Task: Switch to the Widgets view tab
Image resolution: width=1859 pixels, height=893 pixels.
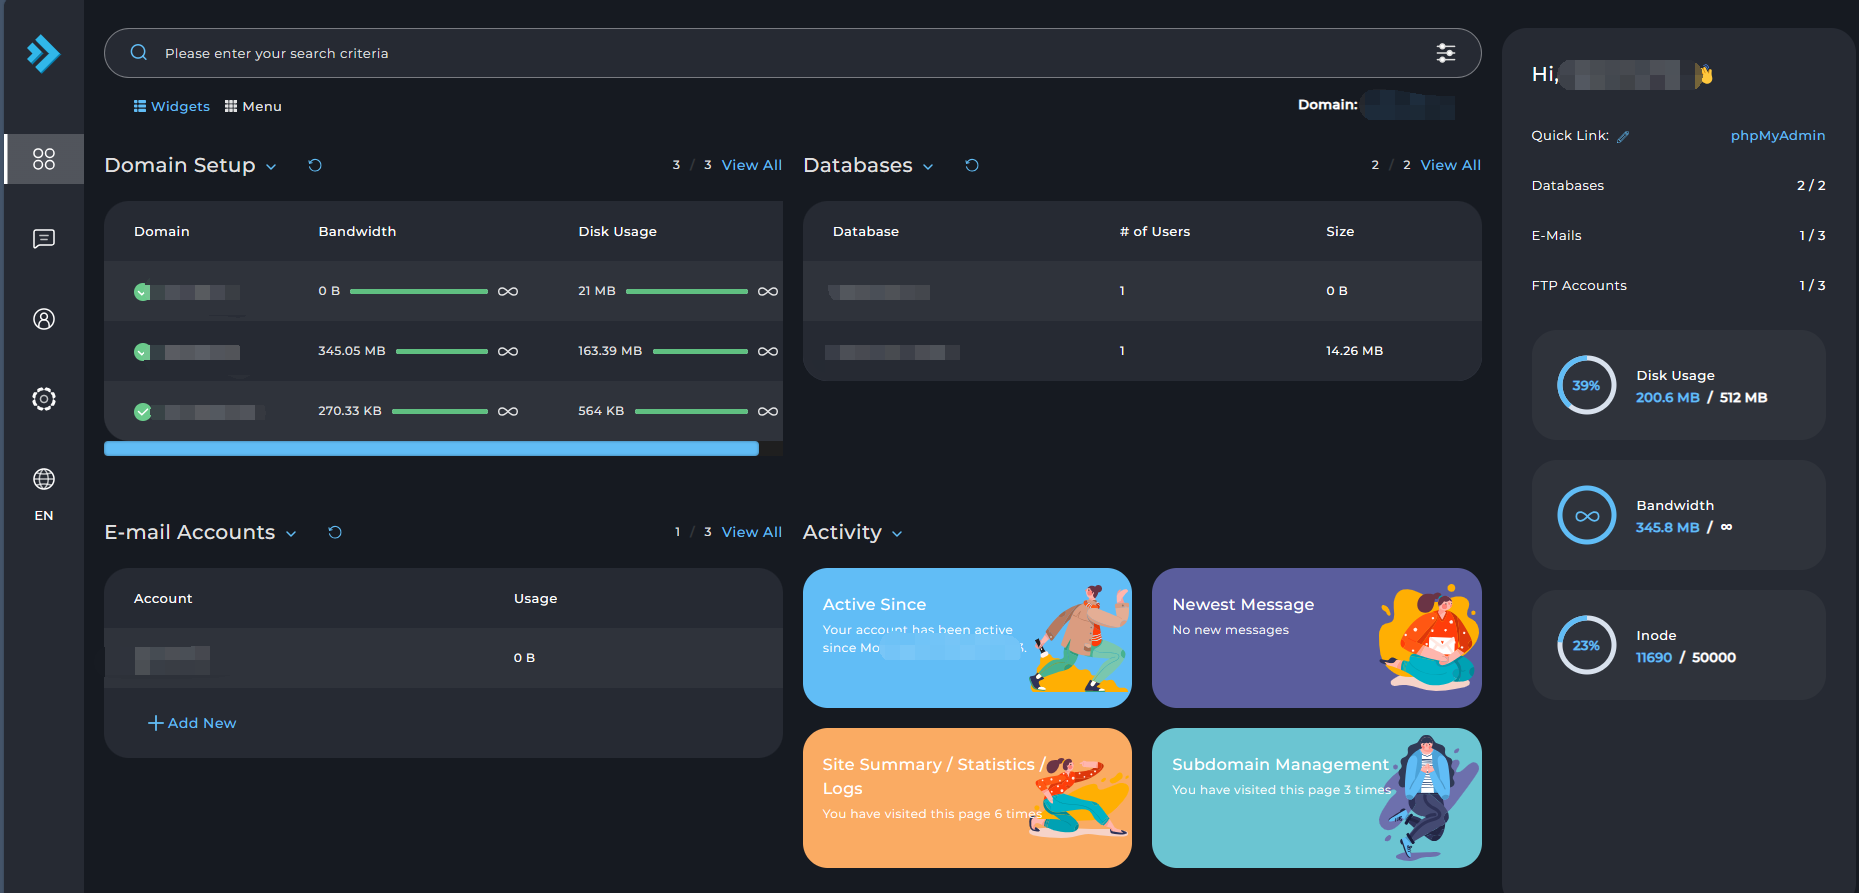Action: (x=172, y=107)
